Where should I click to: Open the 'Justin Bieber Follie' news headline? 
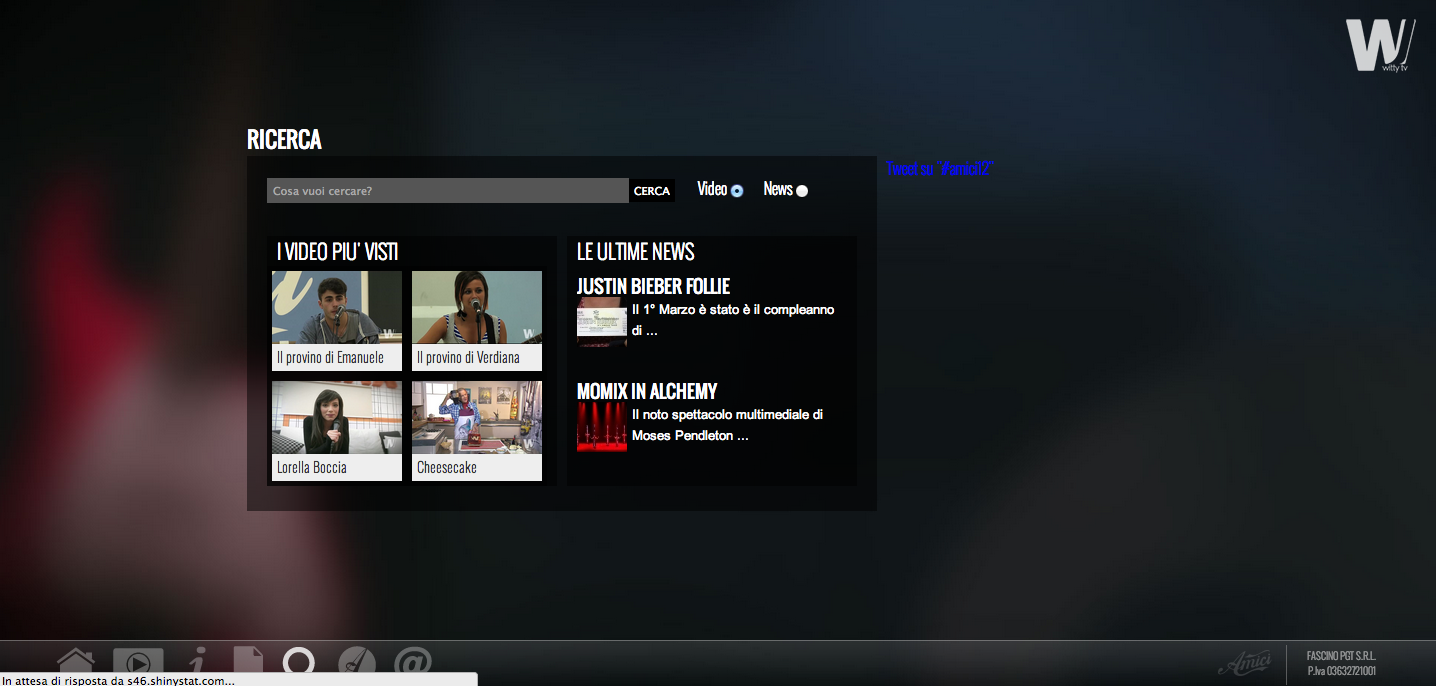tap(653, 287)
